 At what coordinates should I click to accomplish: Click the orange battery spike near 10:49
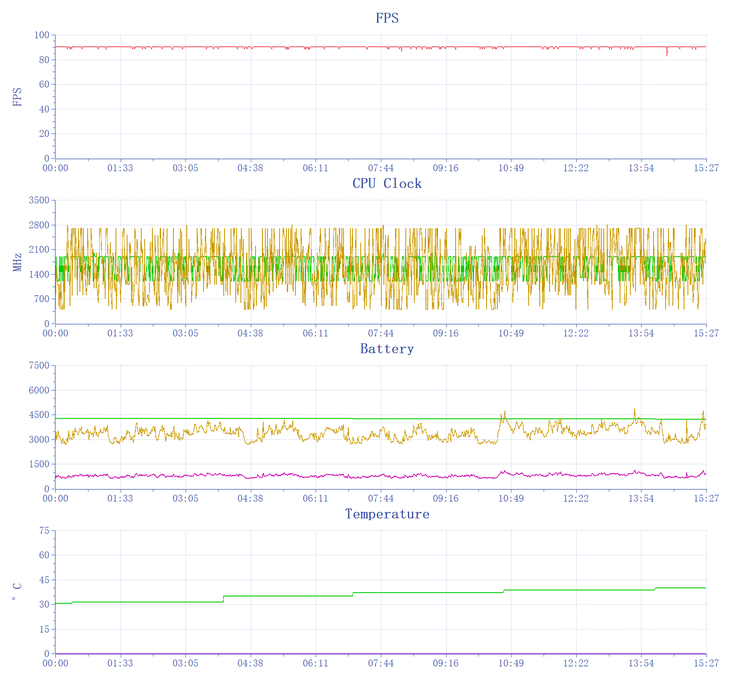coord(504,413)
